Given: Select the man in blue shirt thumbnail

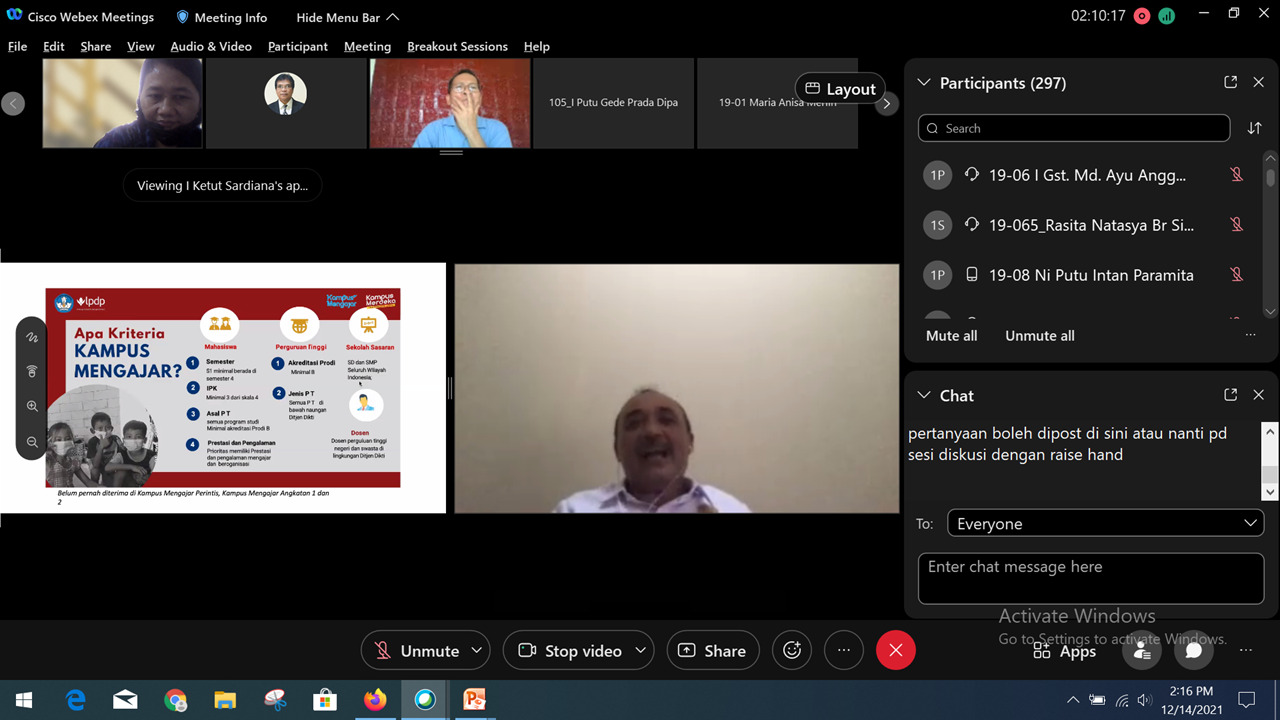Looking at the screenshot, I should 450,103.
